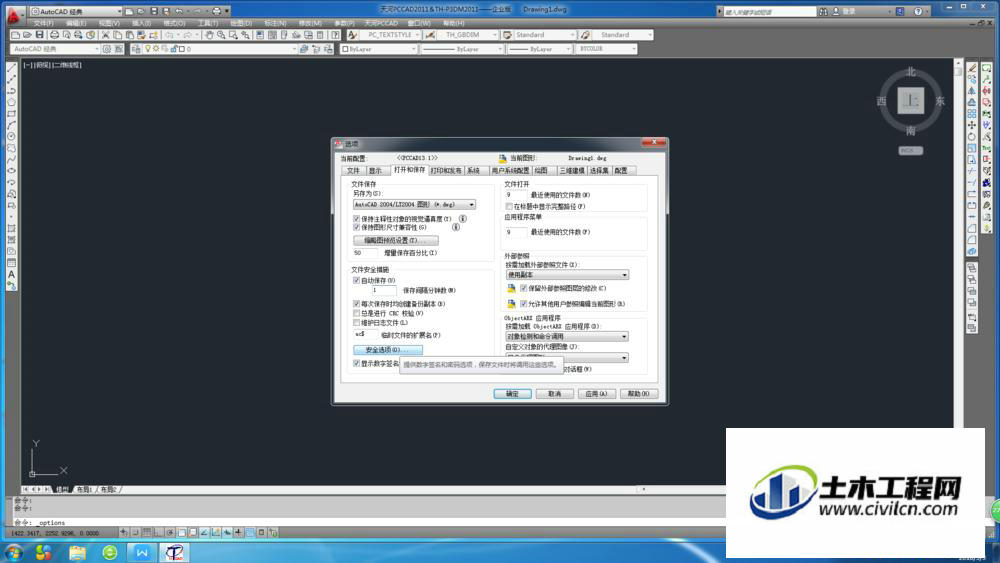1000x563 pixels.
Task: Select the Table tool in draw toolbar
Action: pos(11,263)
